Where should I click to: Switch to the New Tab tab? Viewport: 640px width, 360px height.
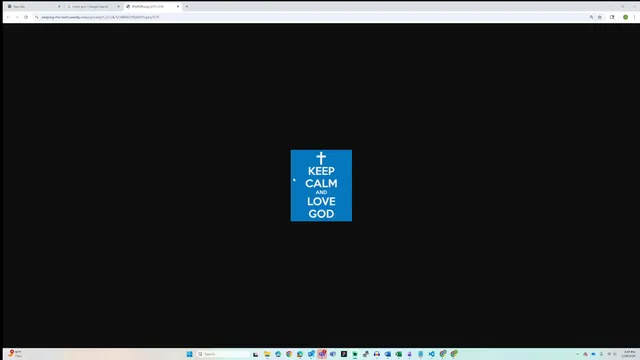click(x=33, y=7)
